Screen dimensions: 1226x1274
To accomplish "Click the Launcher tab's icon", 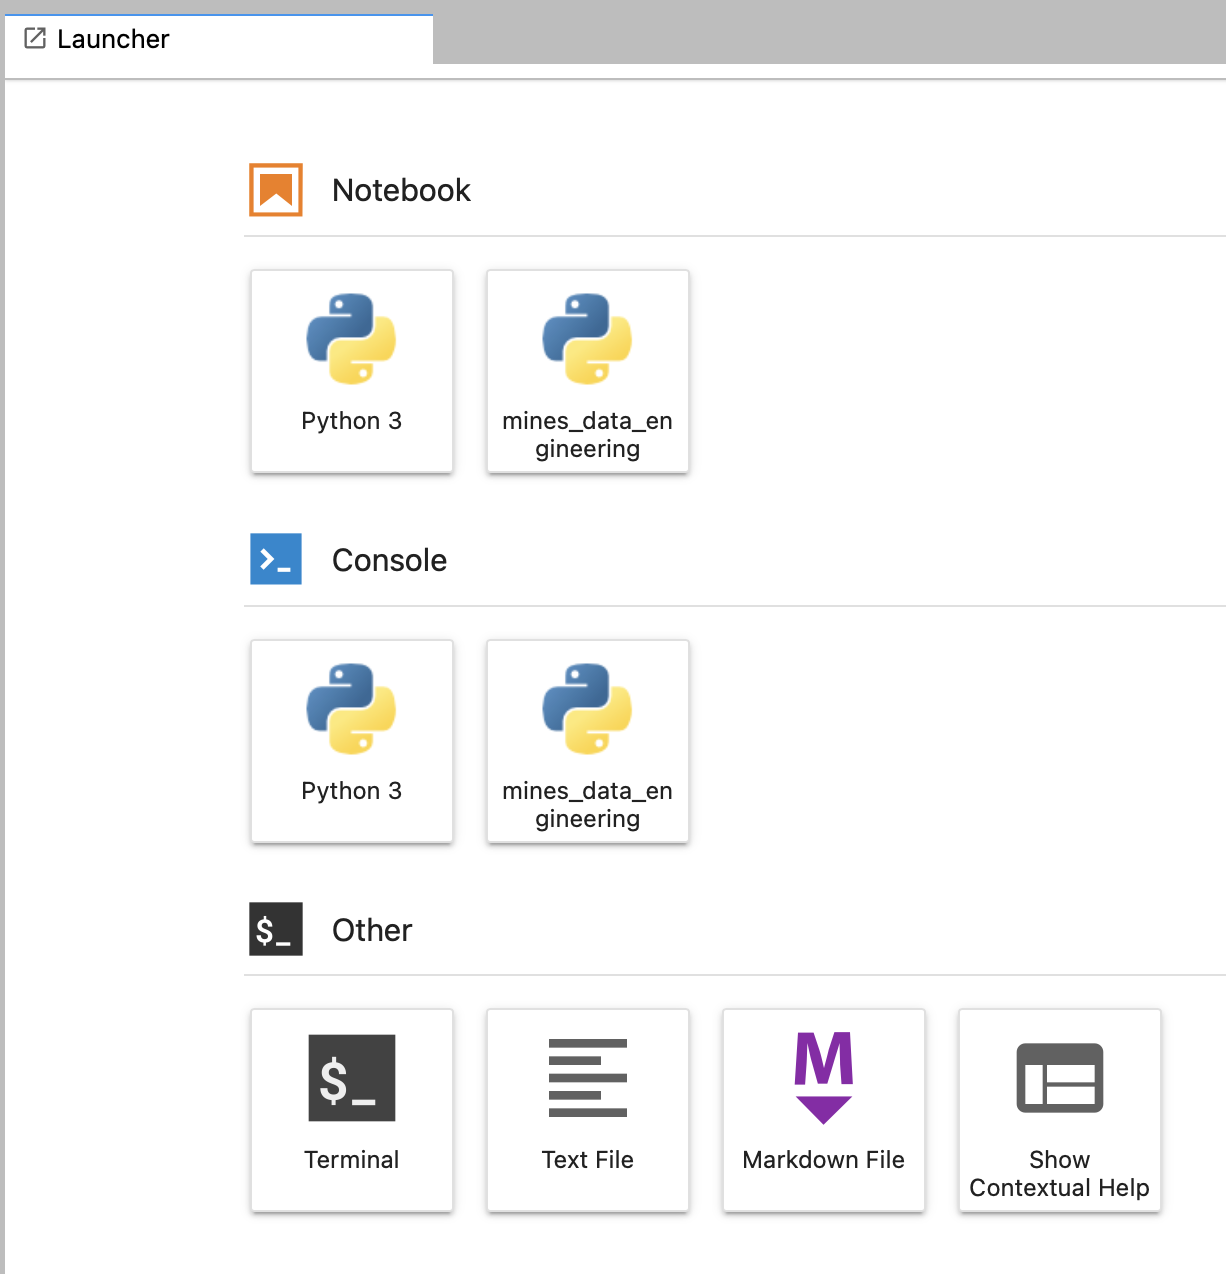I will 35,39.
